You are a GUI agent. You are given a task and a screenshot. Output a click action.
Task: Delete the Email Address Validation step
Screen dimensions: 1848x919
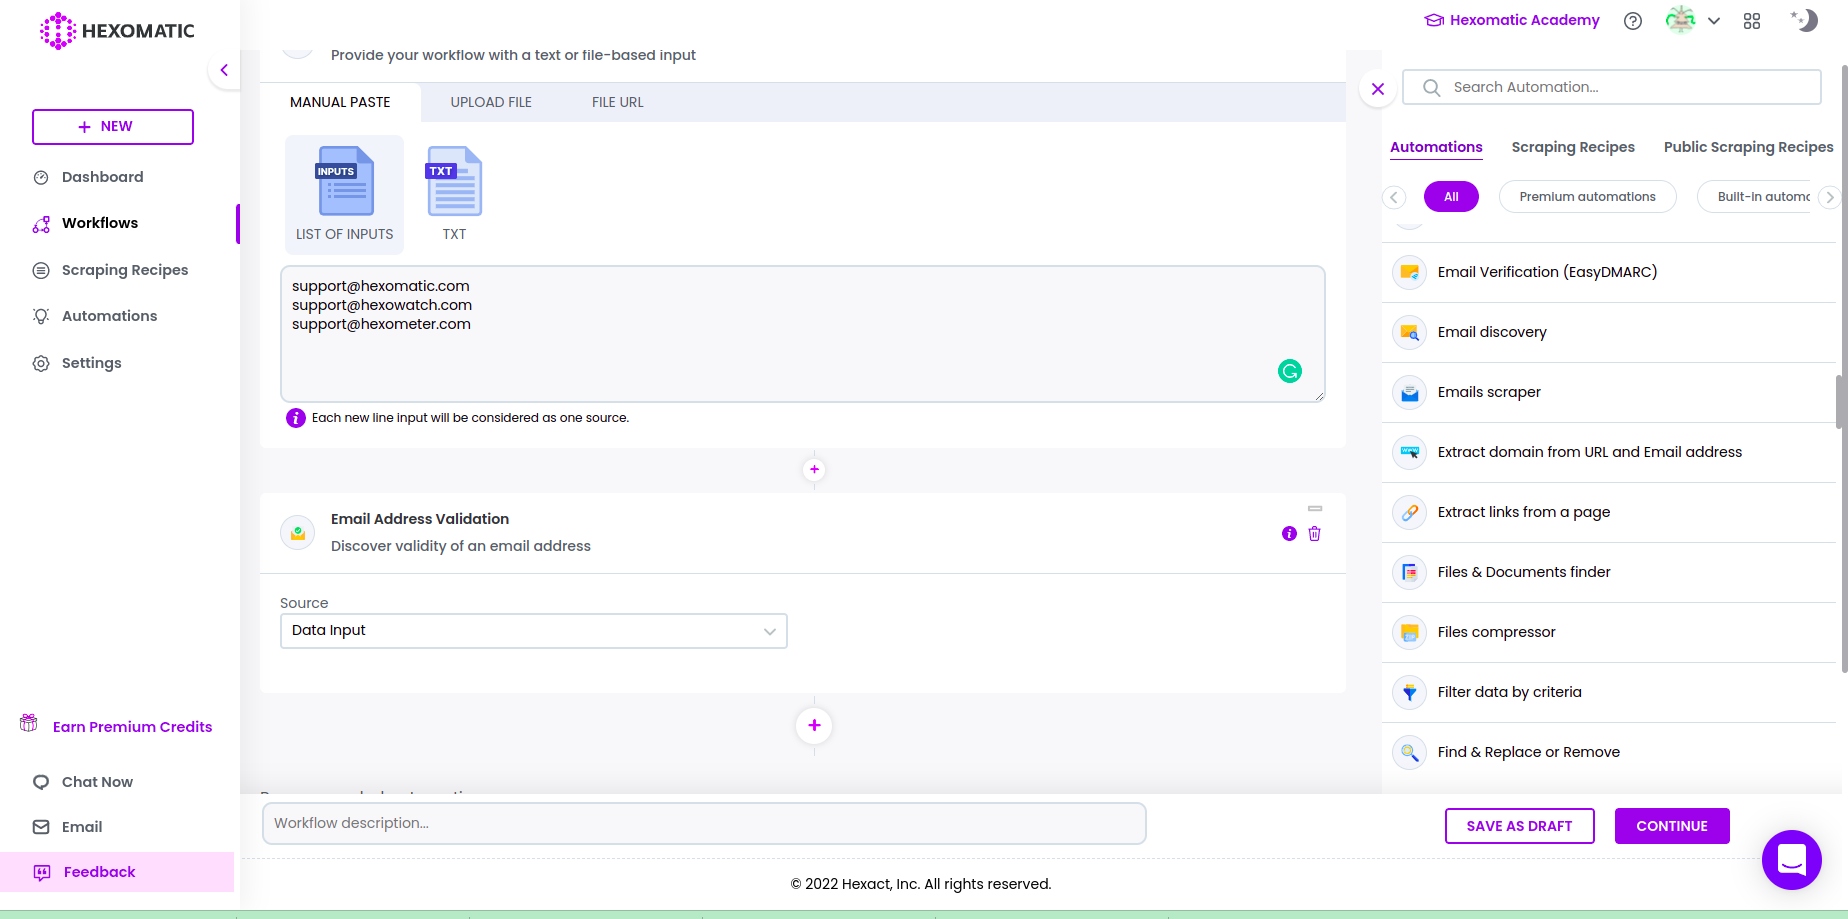click(1314, 533)
